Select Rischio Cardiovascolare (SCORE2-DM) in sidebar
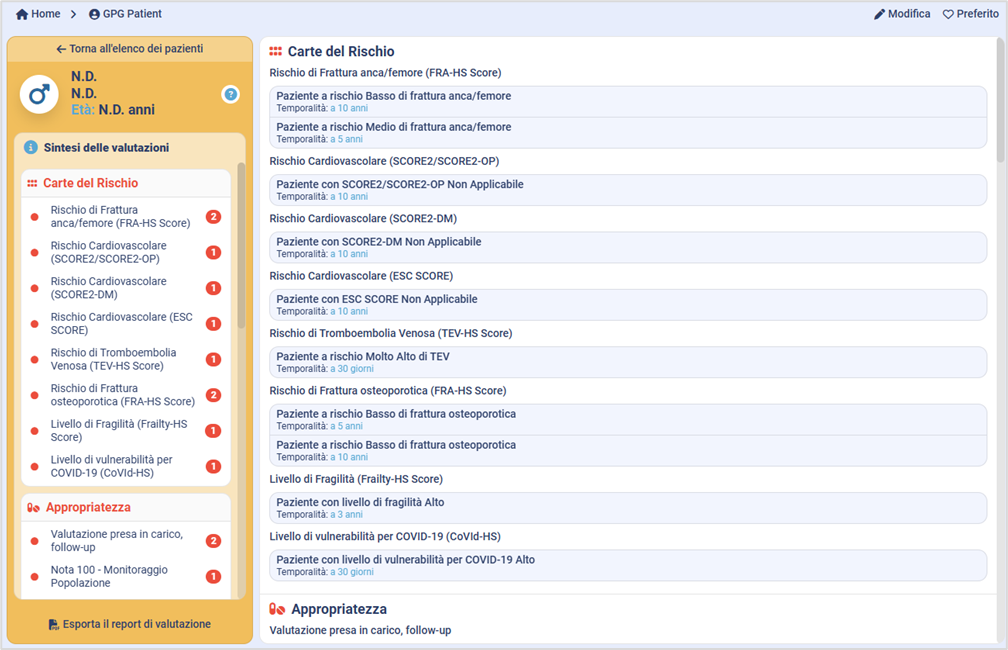 [x=108, y=288]
